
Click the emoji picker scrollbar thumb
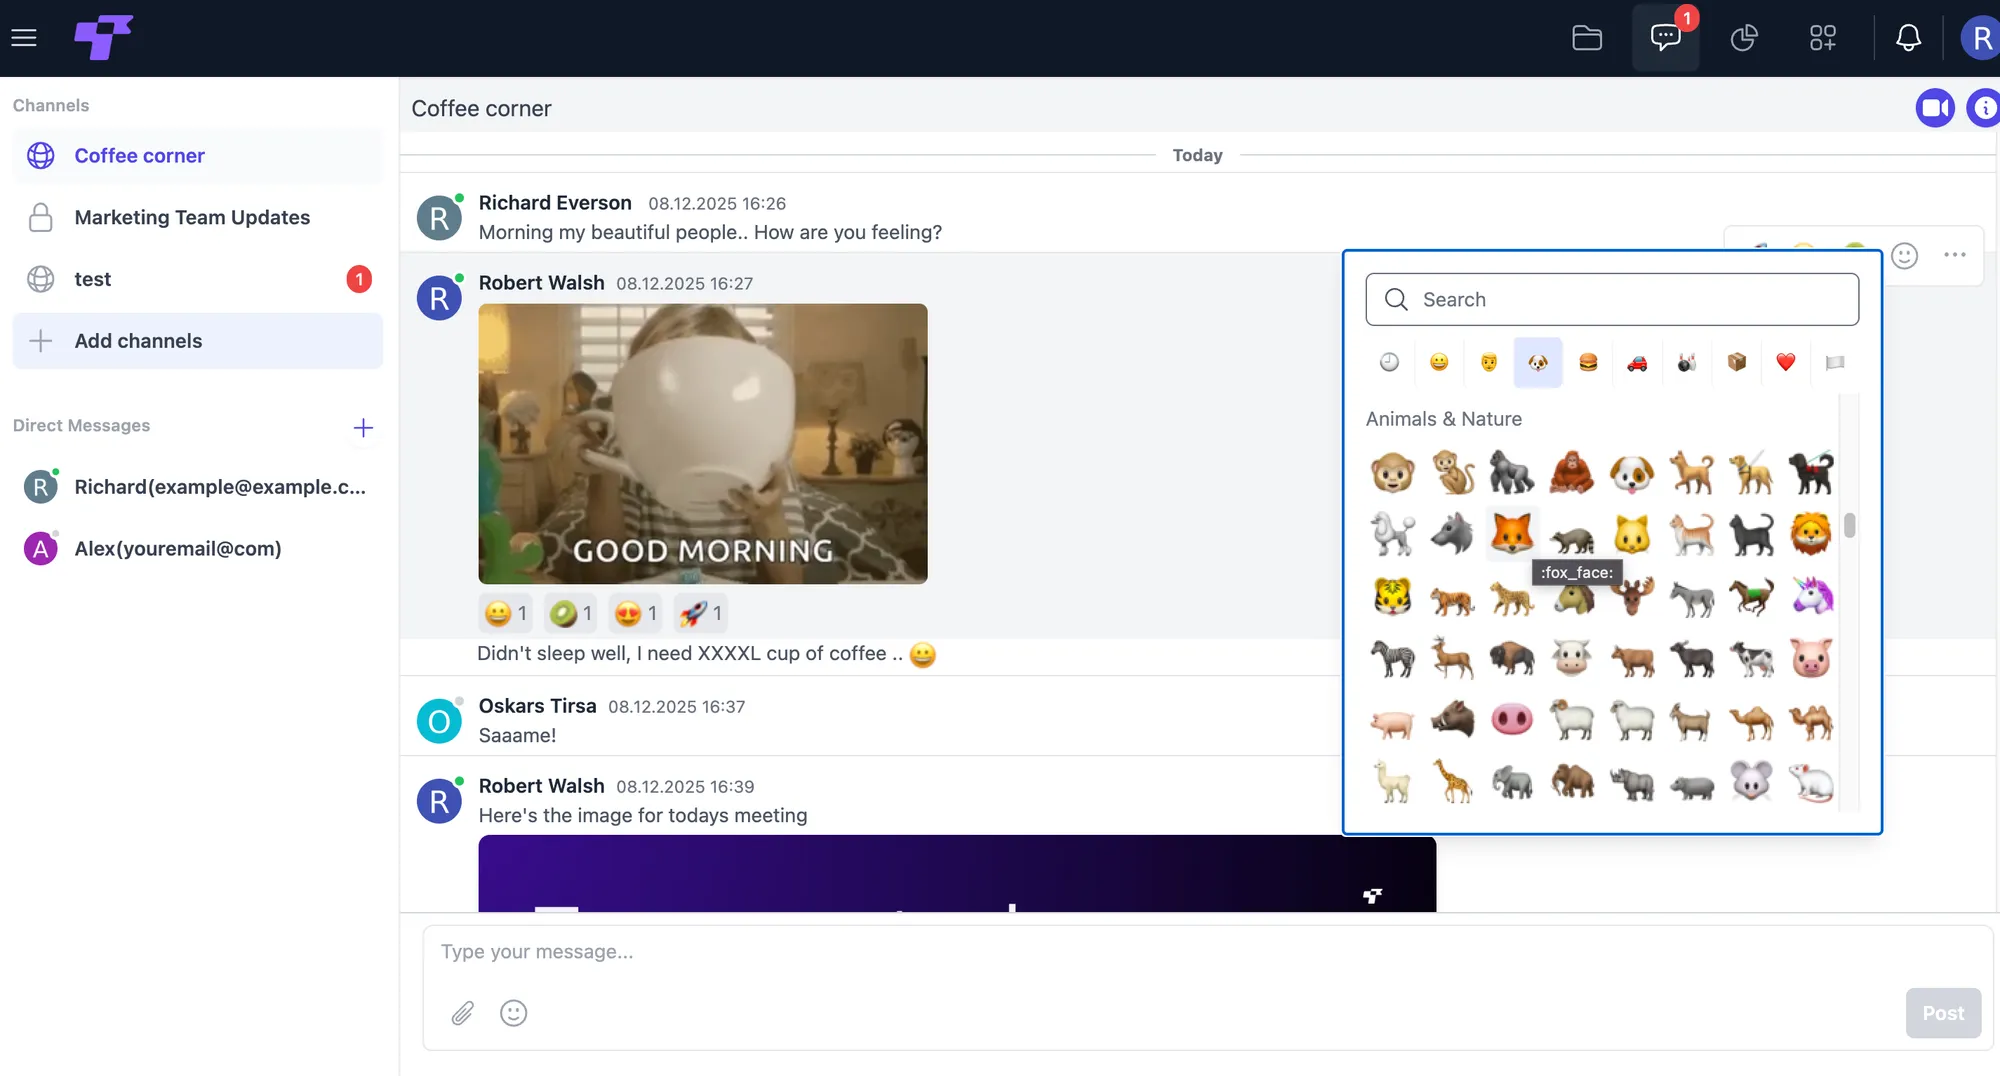pos(1850,525)
